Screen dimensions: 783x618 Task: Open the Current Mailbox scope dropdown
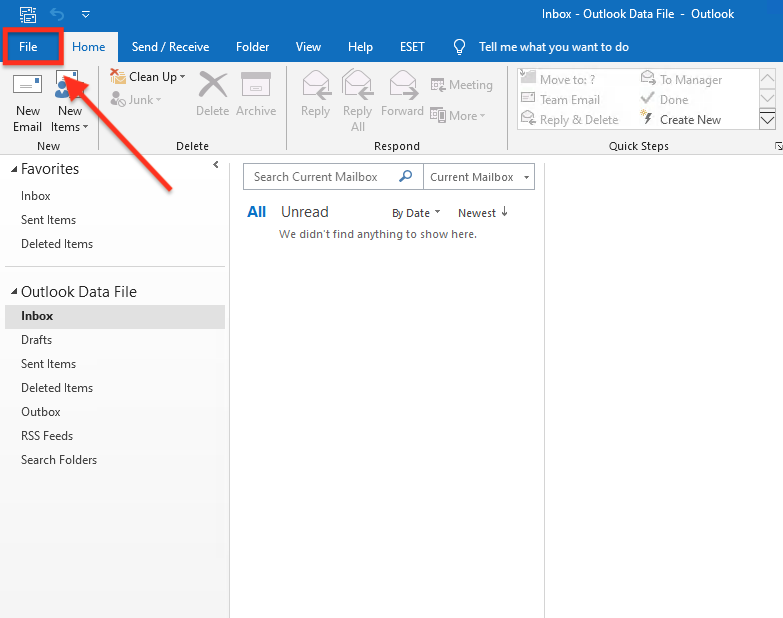click(x=479, y=177)
